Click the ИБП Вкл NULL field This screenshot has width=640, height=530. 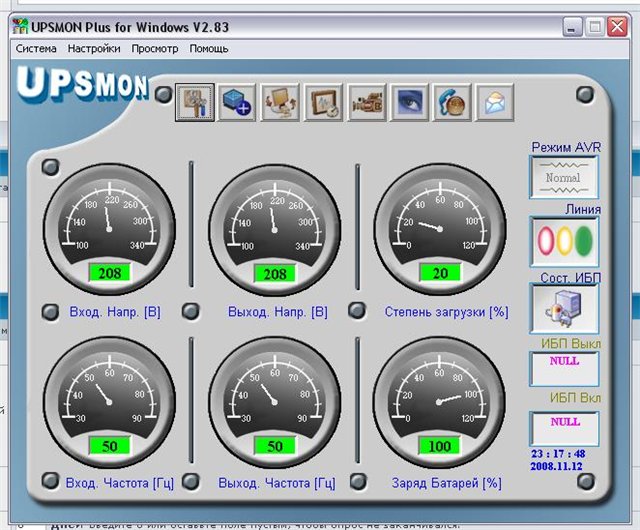coord(564,426)
